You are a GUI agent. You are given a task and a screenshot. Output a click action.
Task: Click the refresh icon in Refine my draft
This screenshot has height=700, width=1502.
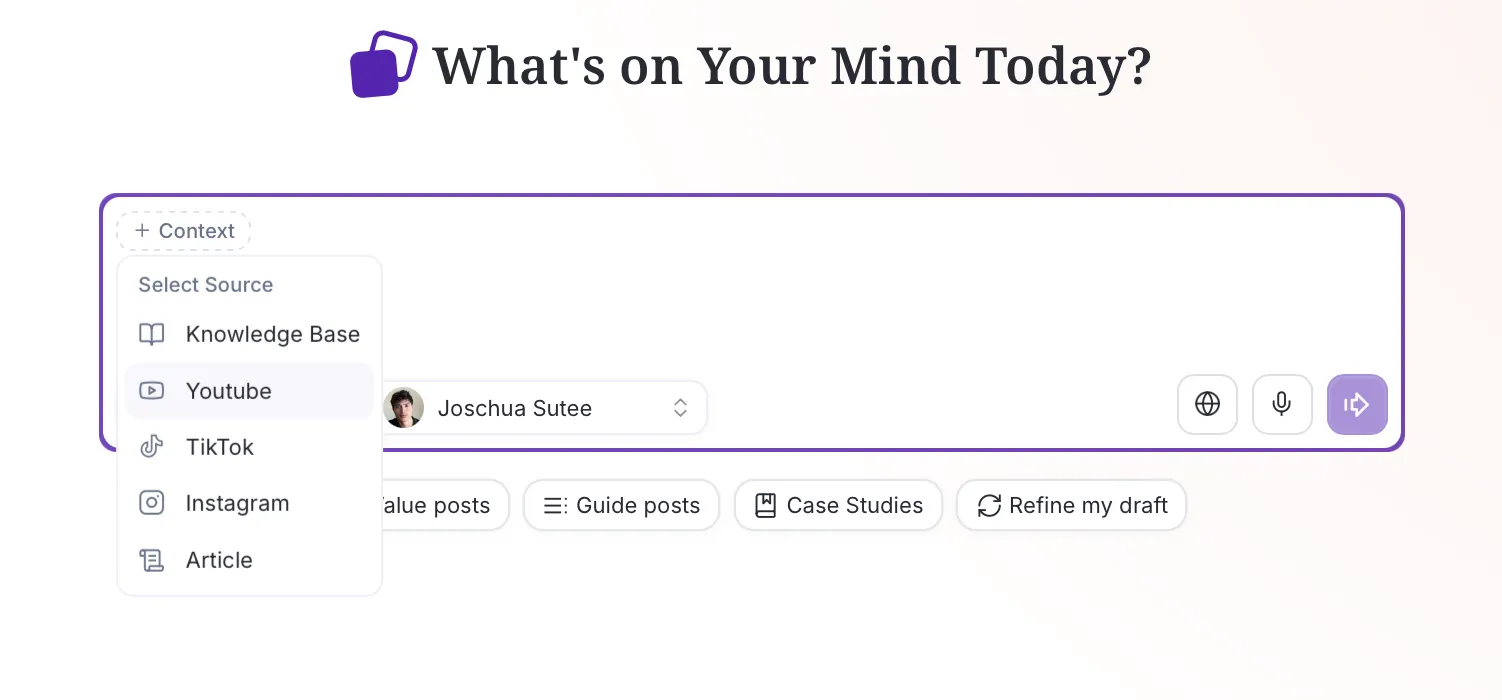tap(989, 506)
